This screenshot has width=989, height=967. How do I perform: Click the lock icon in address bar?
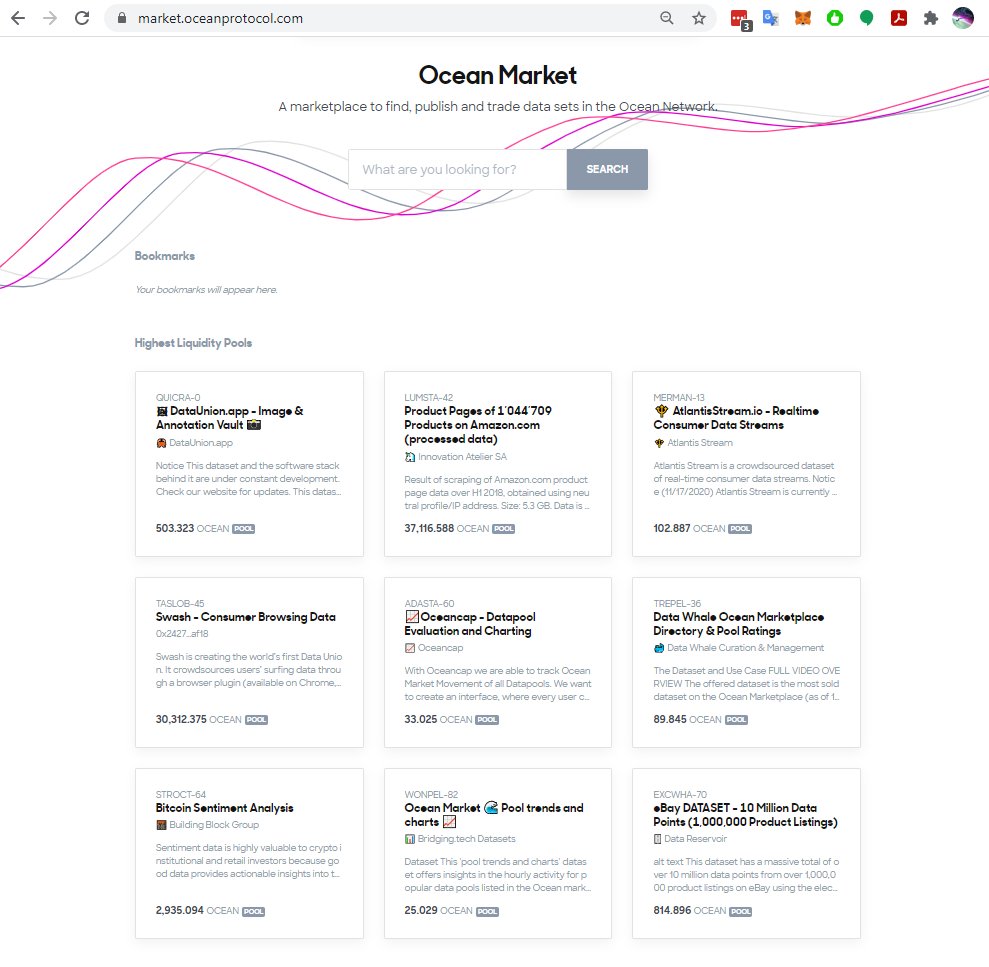tap(122, 18)
